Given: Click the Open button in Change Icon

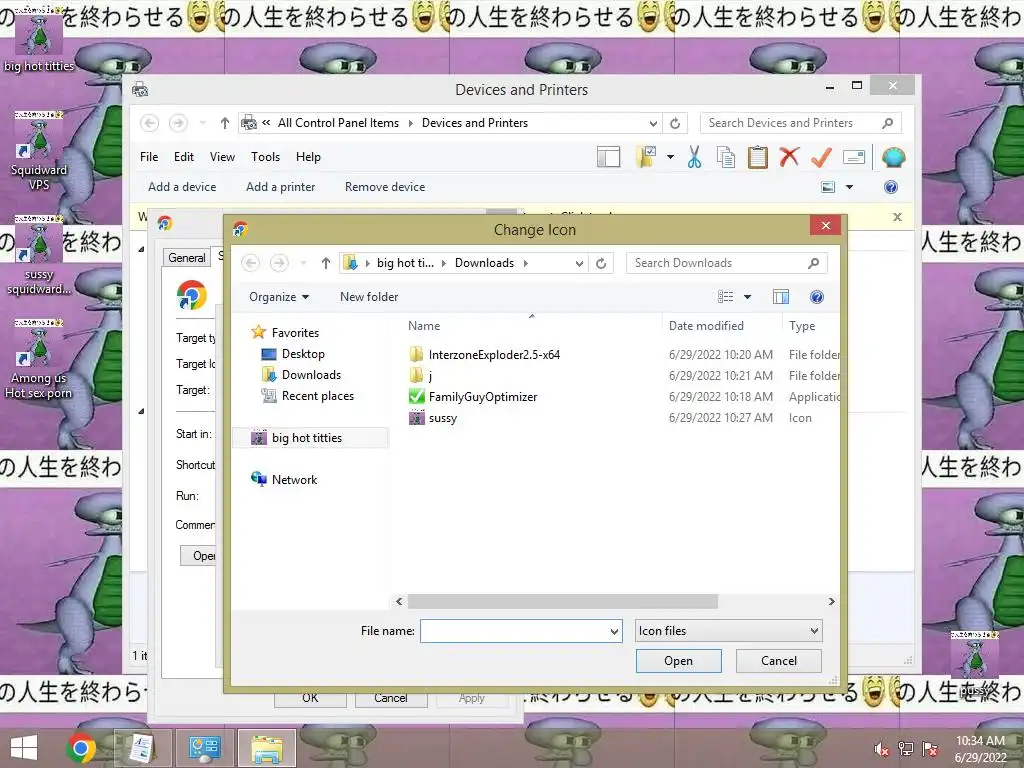Looking at the screenshot, I should [679, 661].
